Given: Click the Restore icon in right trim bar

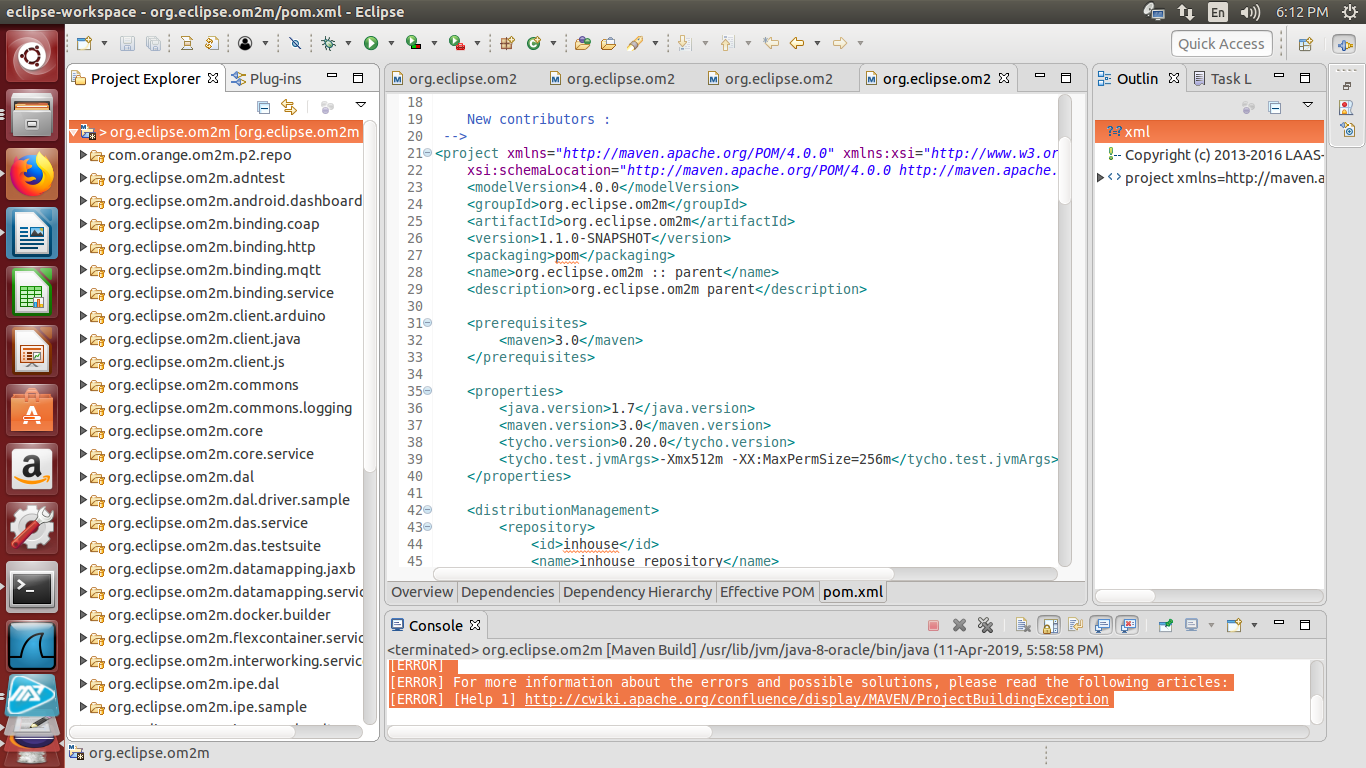Looking at the screenshot, I should click(x=1347, y=87).
